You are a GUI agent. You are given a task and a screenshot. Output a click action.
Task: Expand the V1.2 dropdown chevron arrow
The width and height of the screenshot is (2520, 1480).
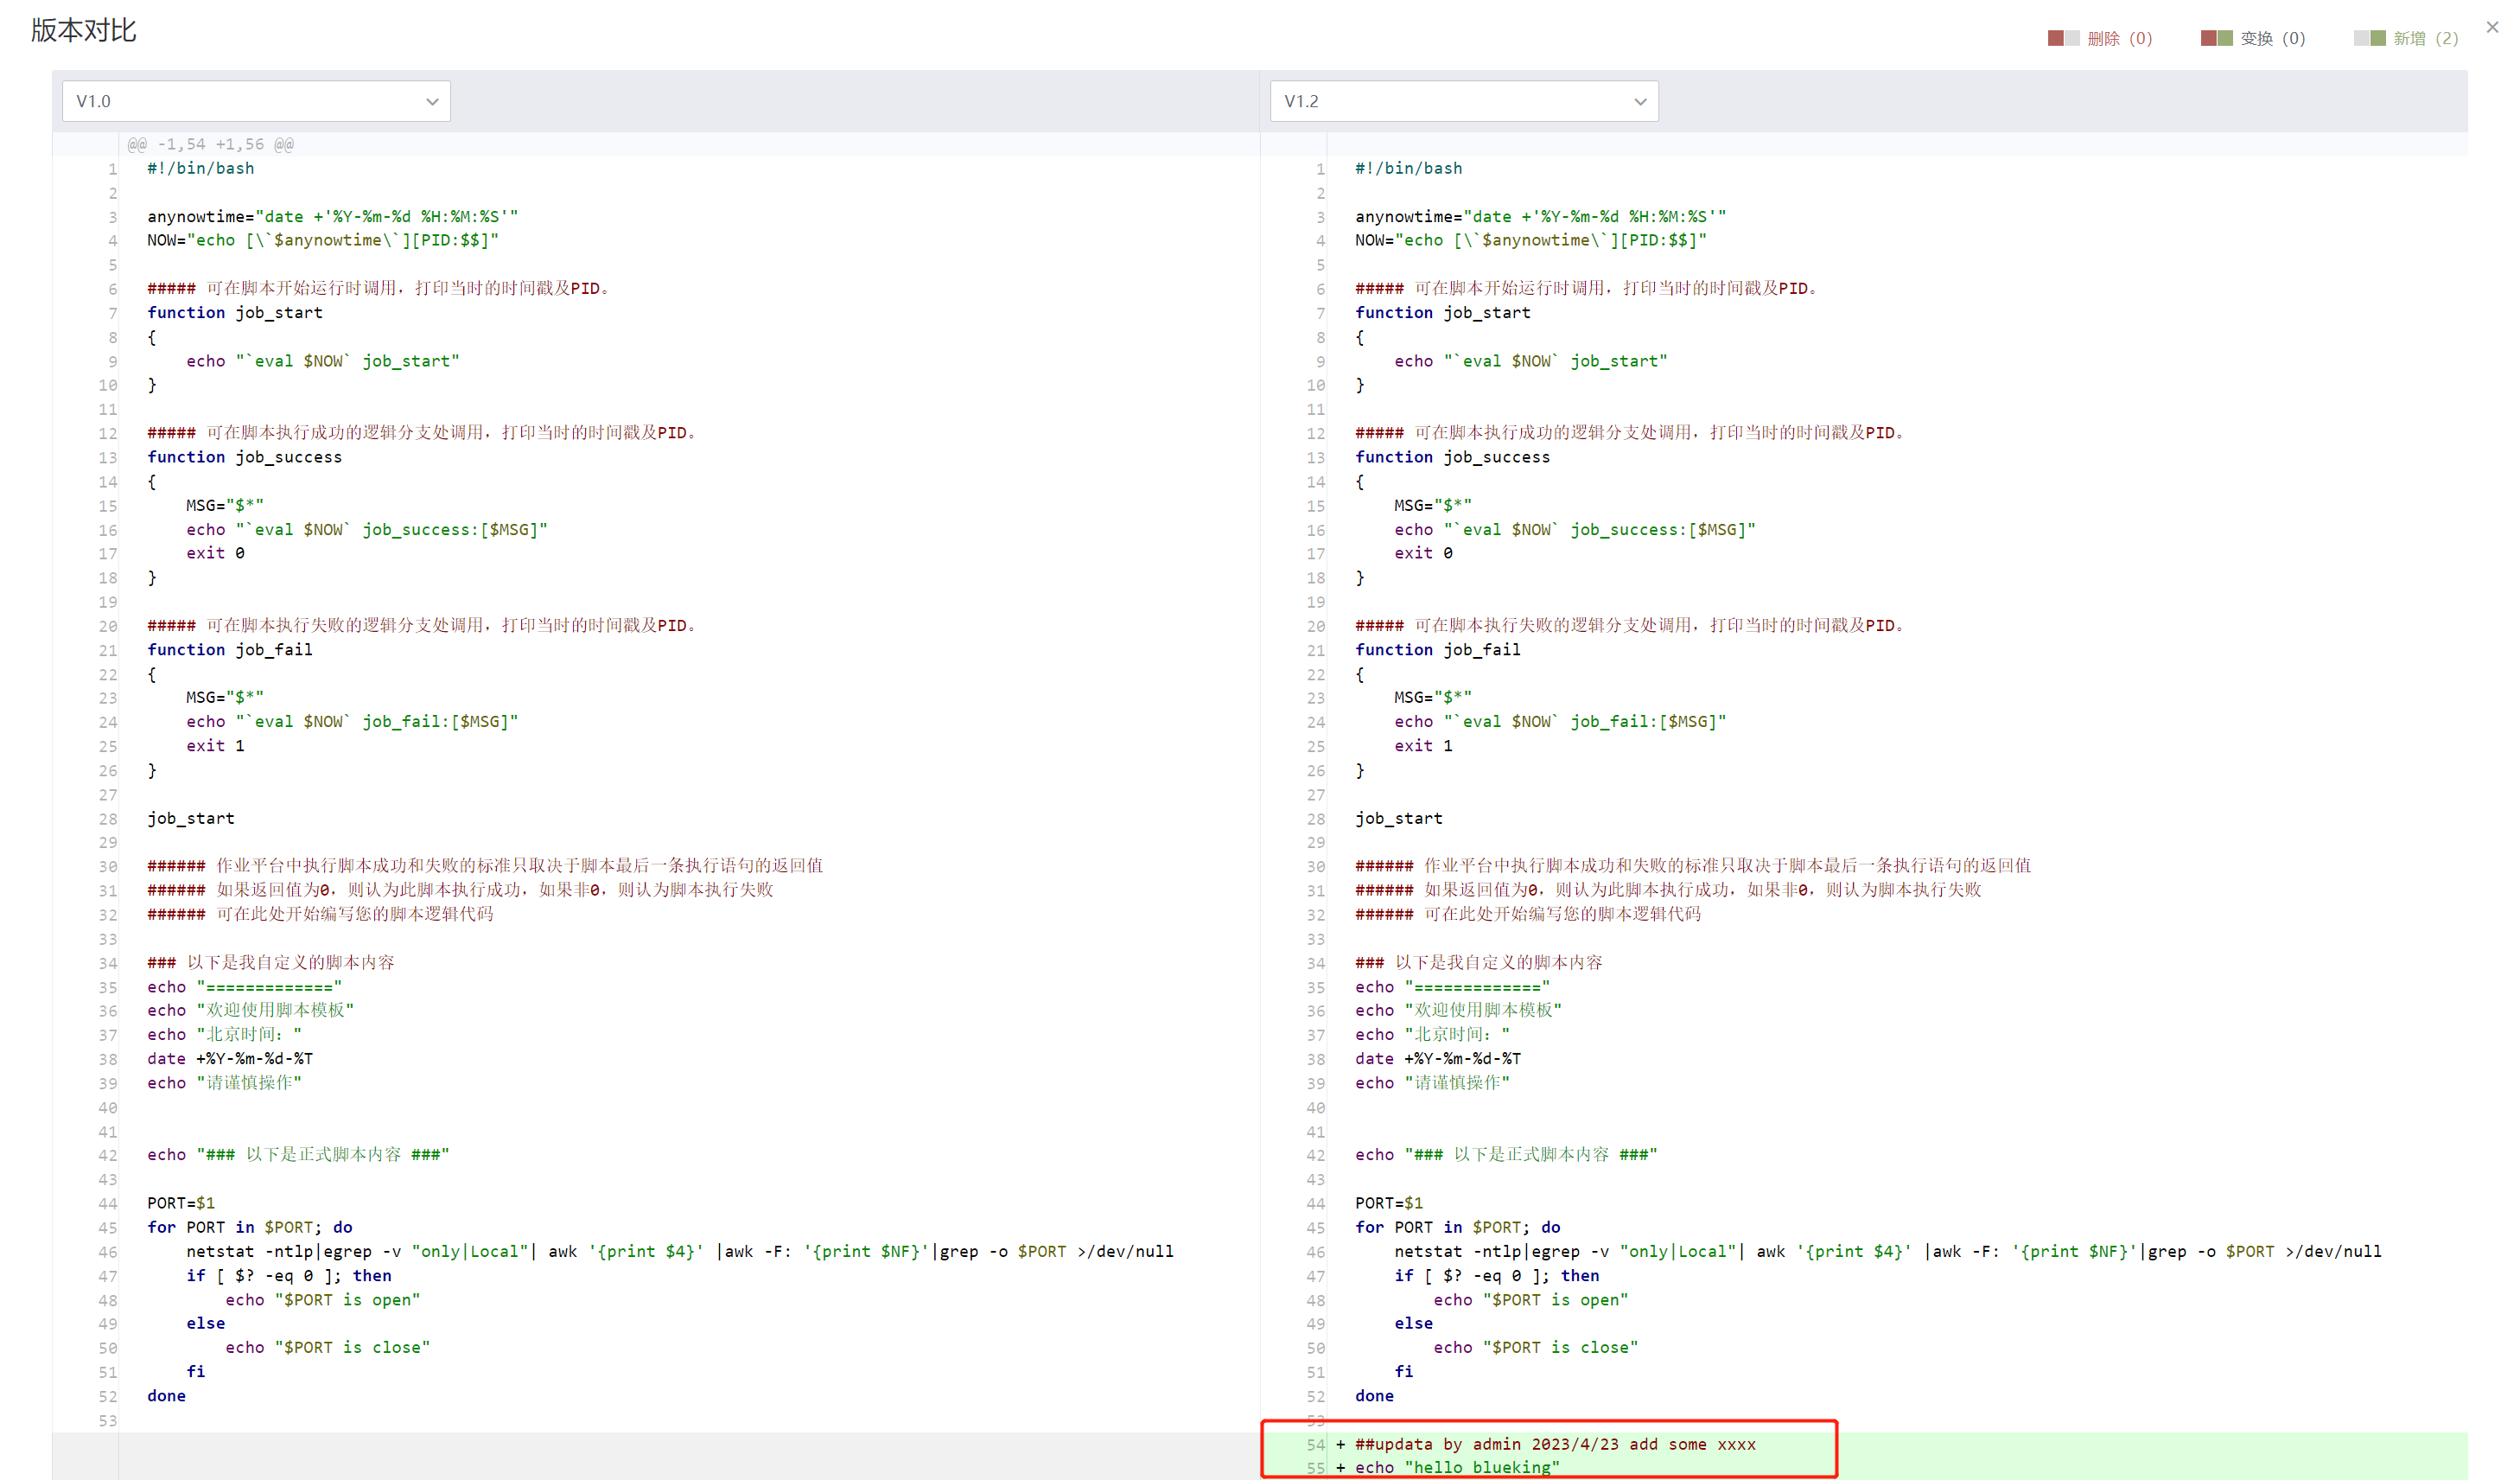(1640, 102)
